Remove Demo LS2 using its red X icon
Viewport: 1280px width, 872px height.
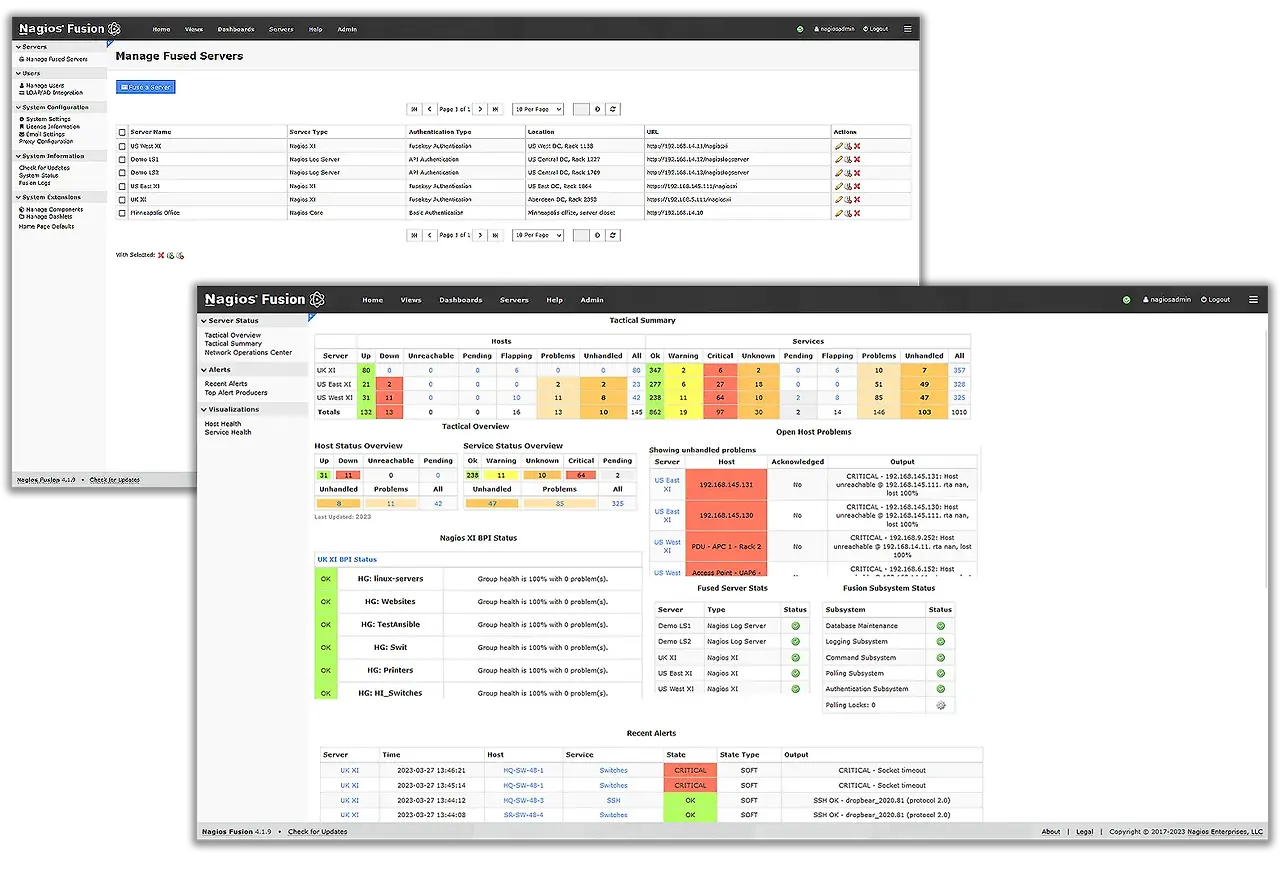(857, 172)
